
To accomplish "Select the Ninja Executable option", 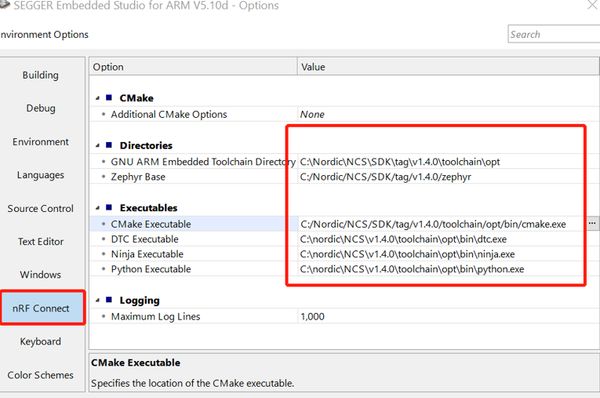I will [147, 254].
